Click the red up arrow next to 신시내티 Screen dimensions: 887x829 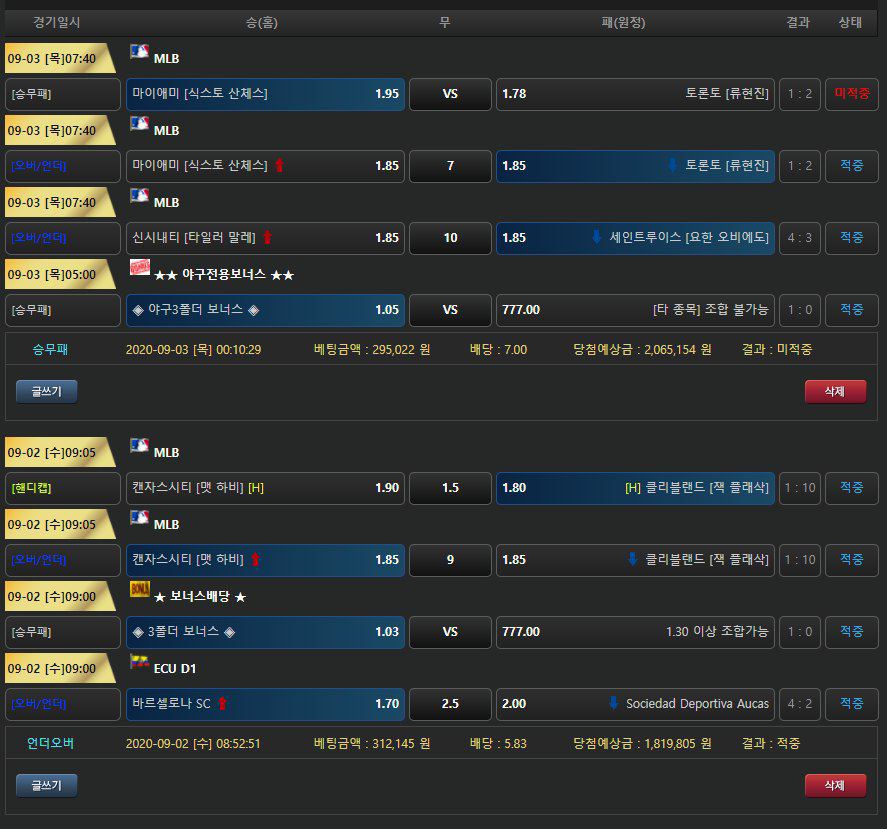pos(267,238)
